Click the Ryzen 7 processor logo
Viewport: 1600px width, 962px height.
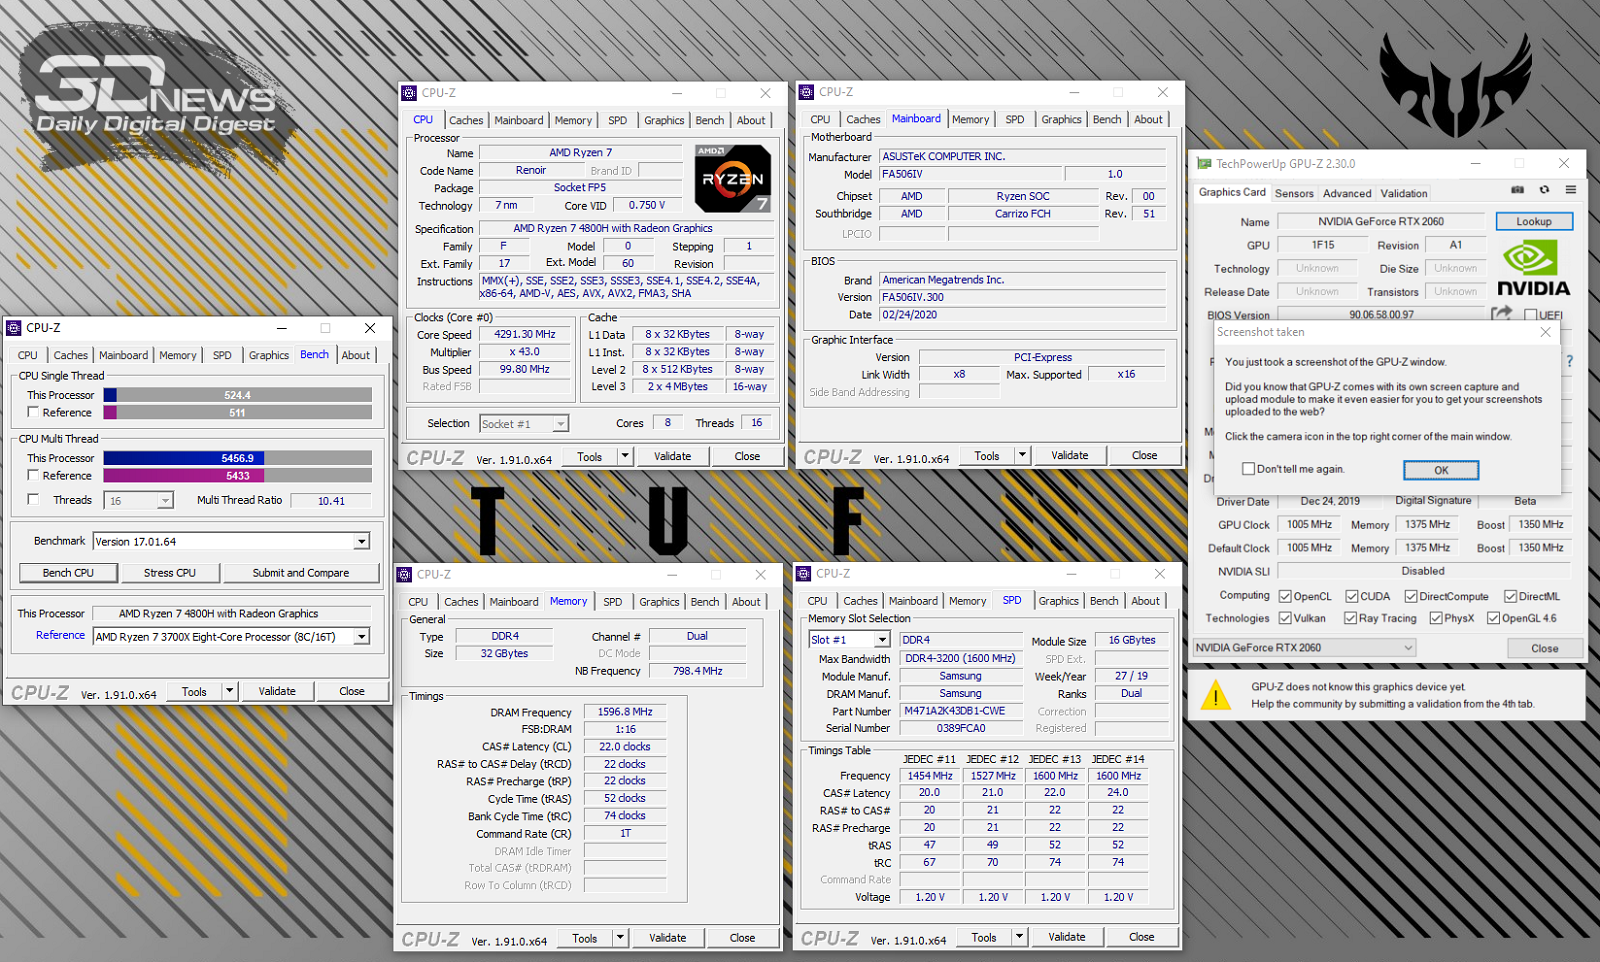[x=733, y=178]
